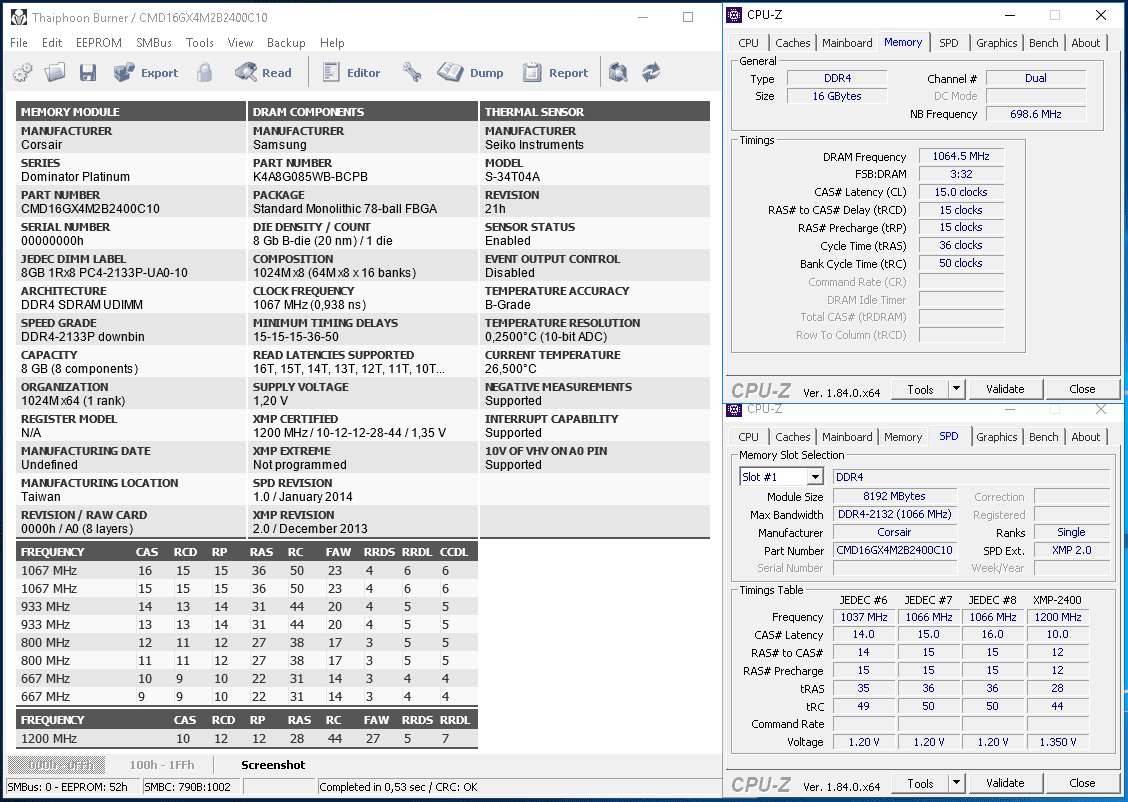1128x802 pixels.
Task: Click status bar entry SMBus: 0 - EEPROM: 52h
Action: tap(73, 787)
